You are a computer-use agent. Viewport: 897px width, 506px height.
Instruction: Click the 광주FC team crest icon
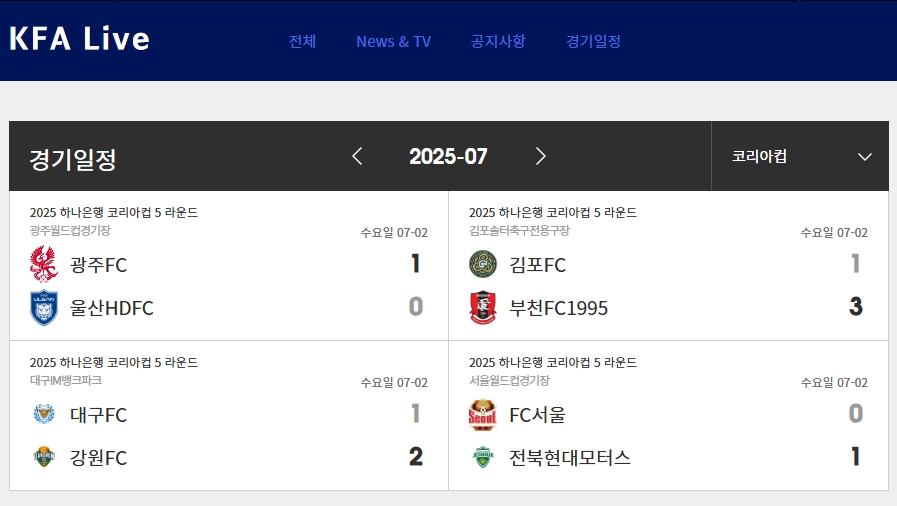[x=44, y=264]
